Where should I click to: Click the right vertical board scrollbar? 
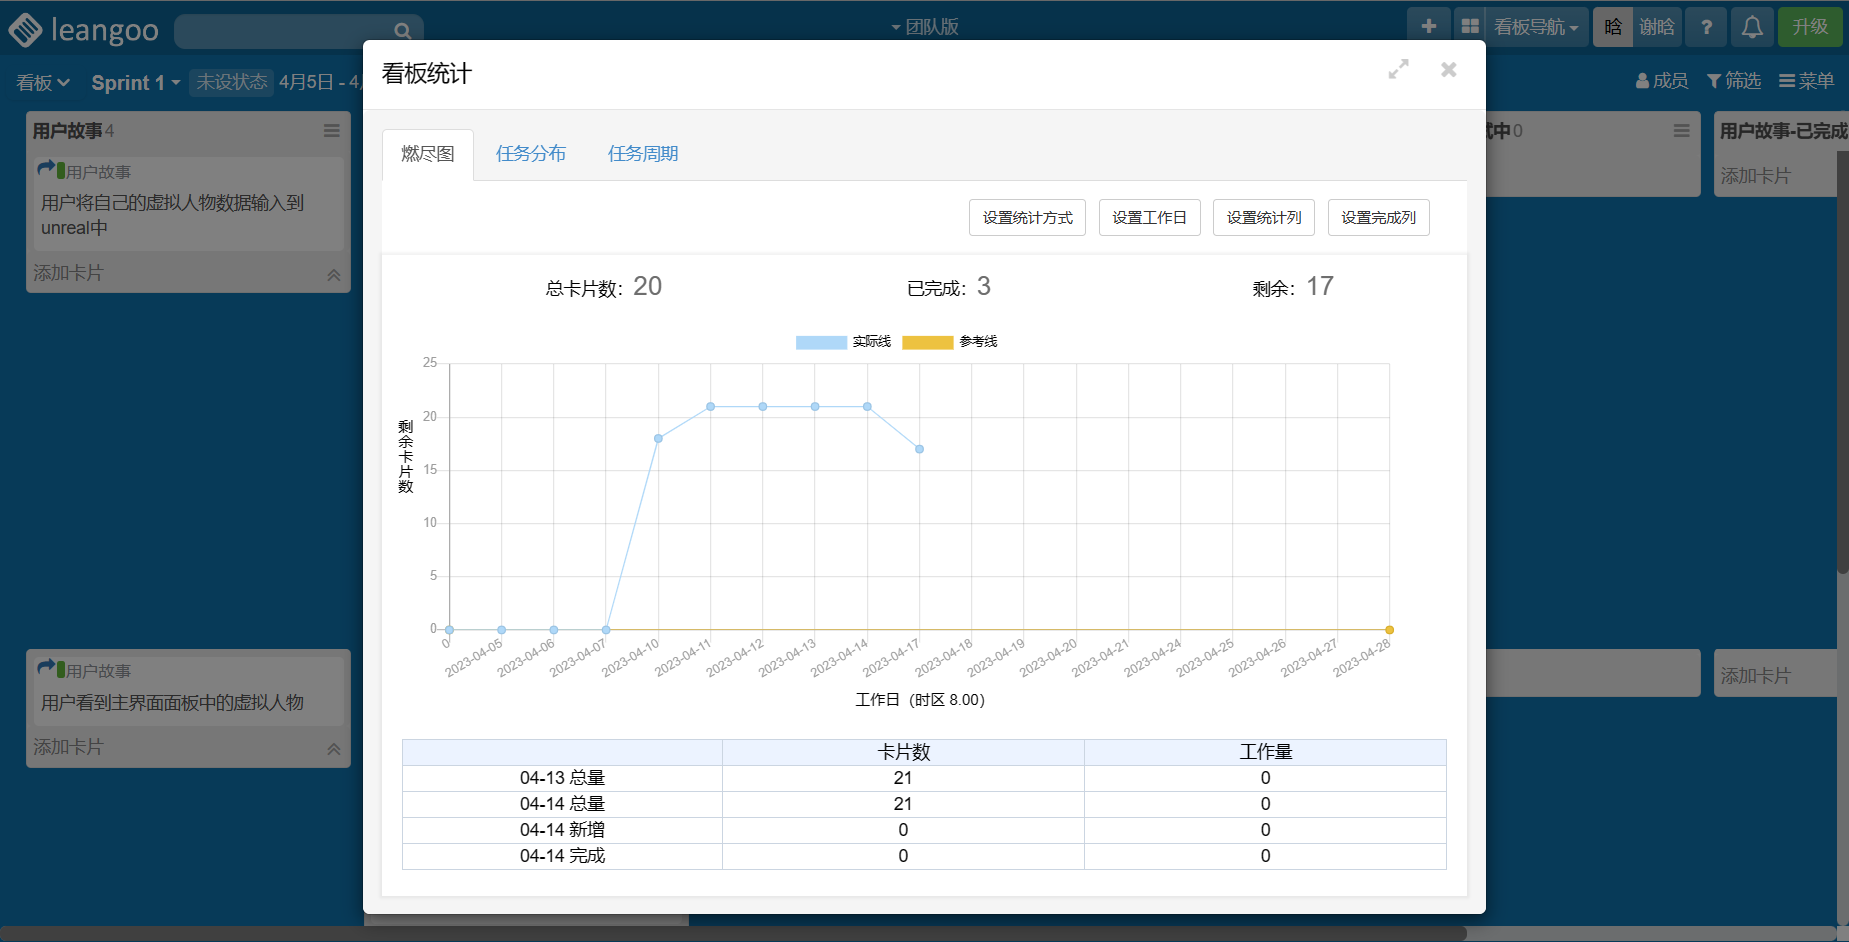click(x=1843, y=362)
